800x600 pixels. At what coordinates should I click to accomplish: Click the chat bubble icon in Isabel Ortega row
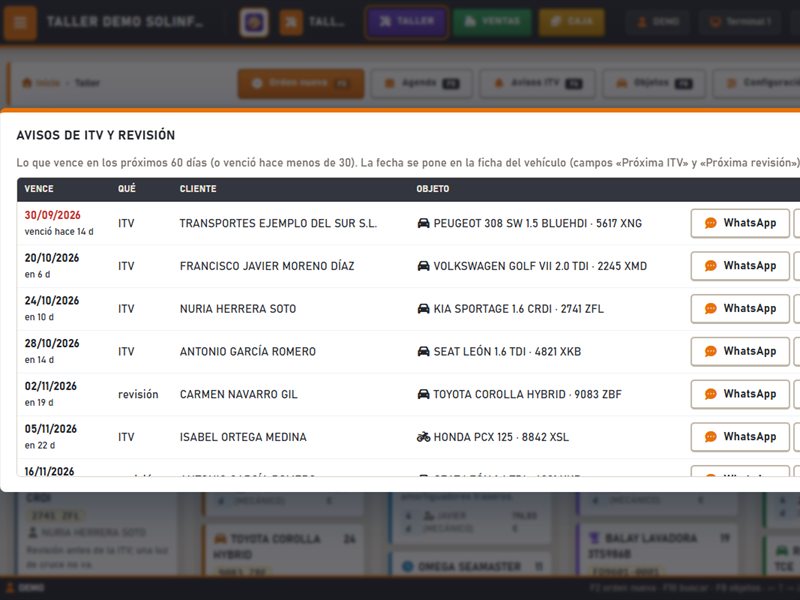[x=710, y=437]
